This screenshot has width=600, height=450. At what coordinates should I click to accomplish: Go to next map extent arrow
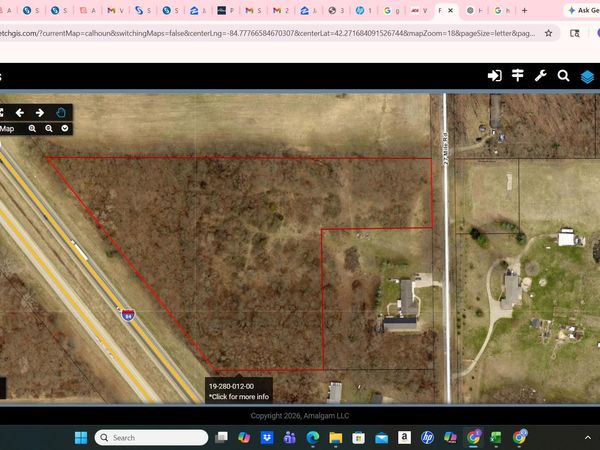coord(40,113)
